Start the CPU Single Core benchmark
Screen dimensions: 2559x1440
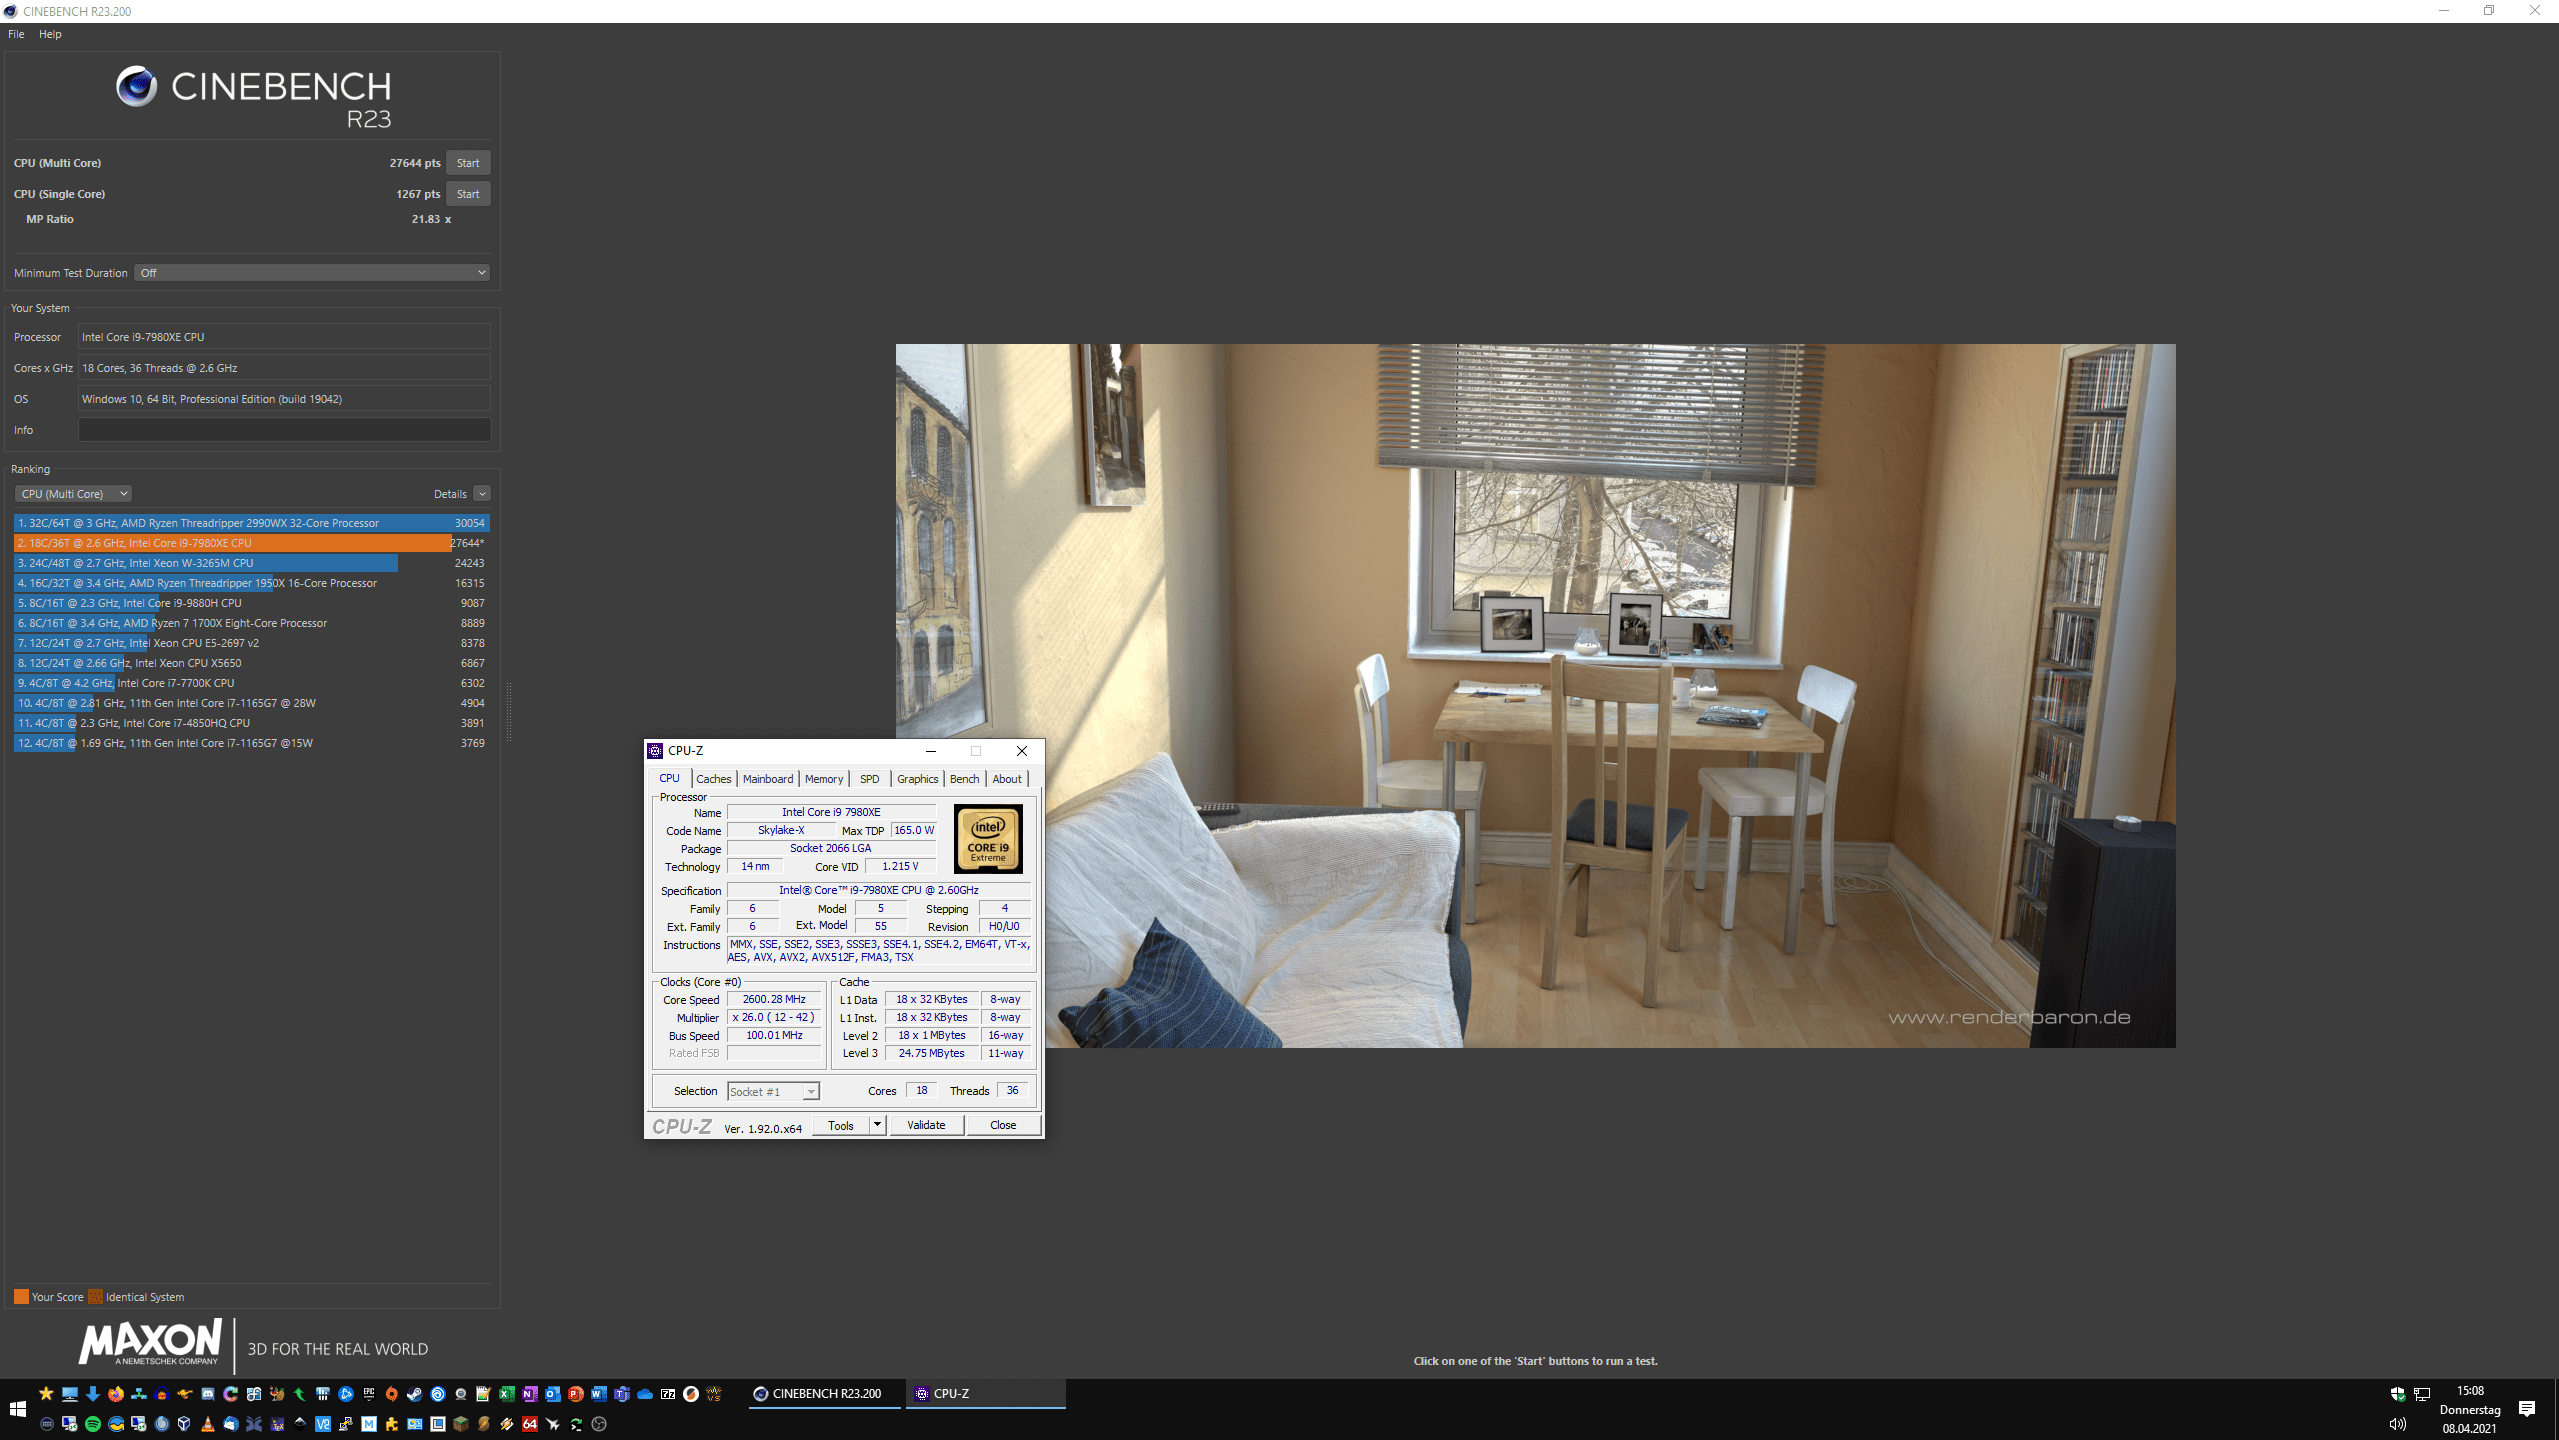pyautogui.click(x=468, y=194)
